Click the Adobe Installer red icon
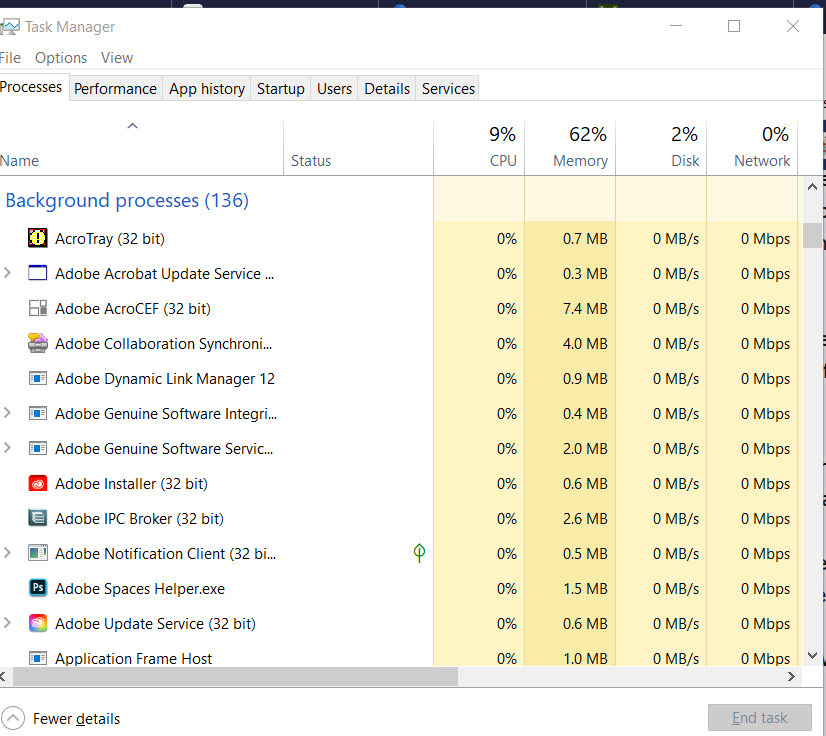Viewport: 826px width, 736px height. 37,483
